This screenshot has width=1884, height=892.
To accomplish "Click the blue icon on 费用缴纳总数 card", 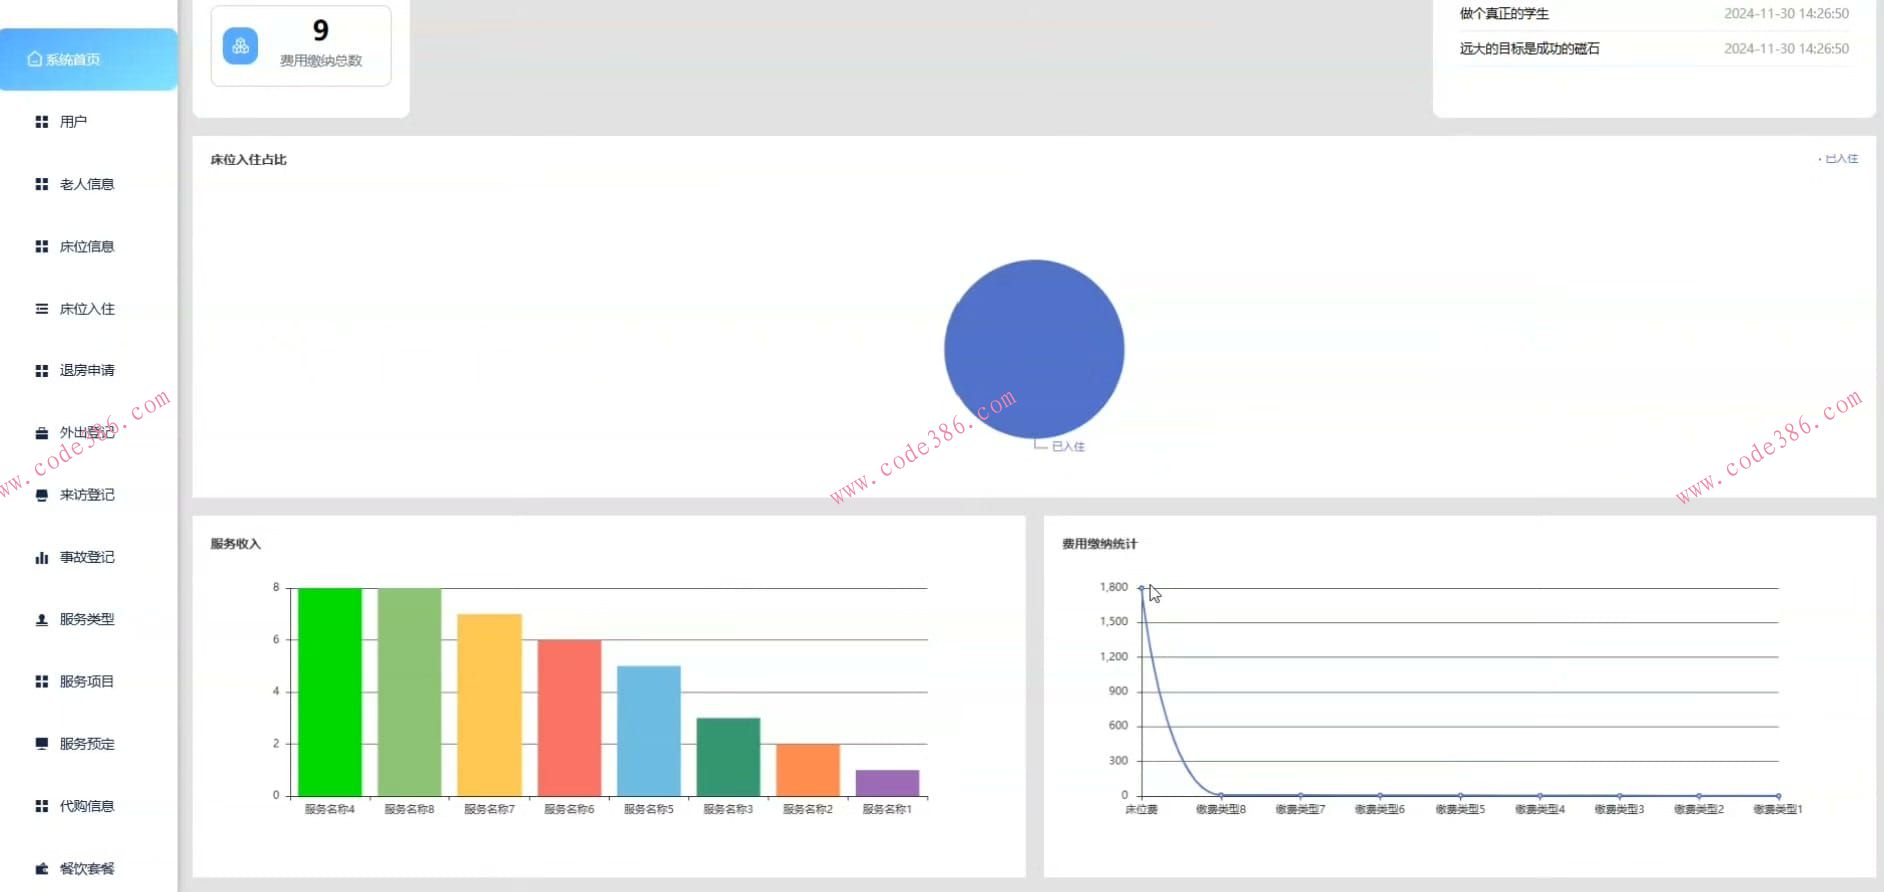I will coord(240,46).
